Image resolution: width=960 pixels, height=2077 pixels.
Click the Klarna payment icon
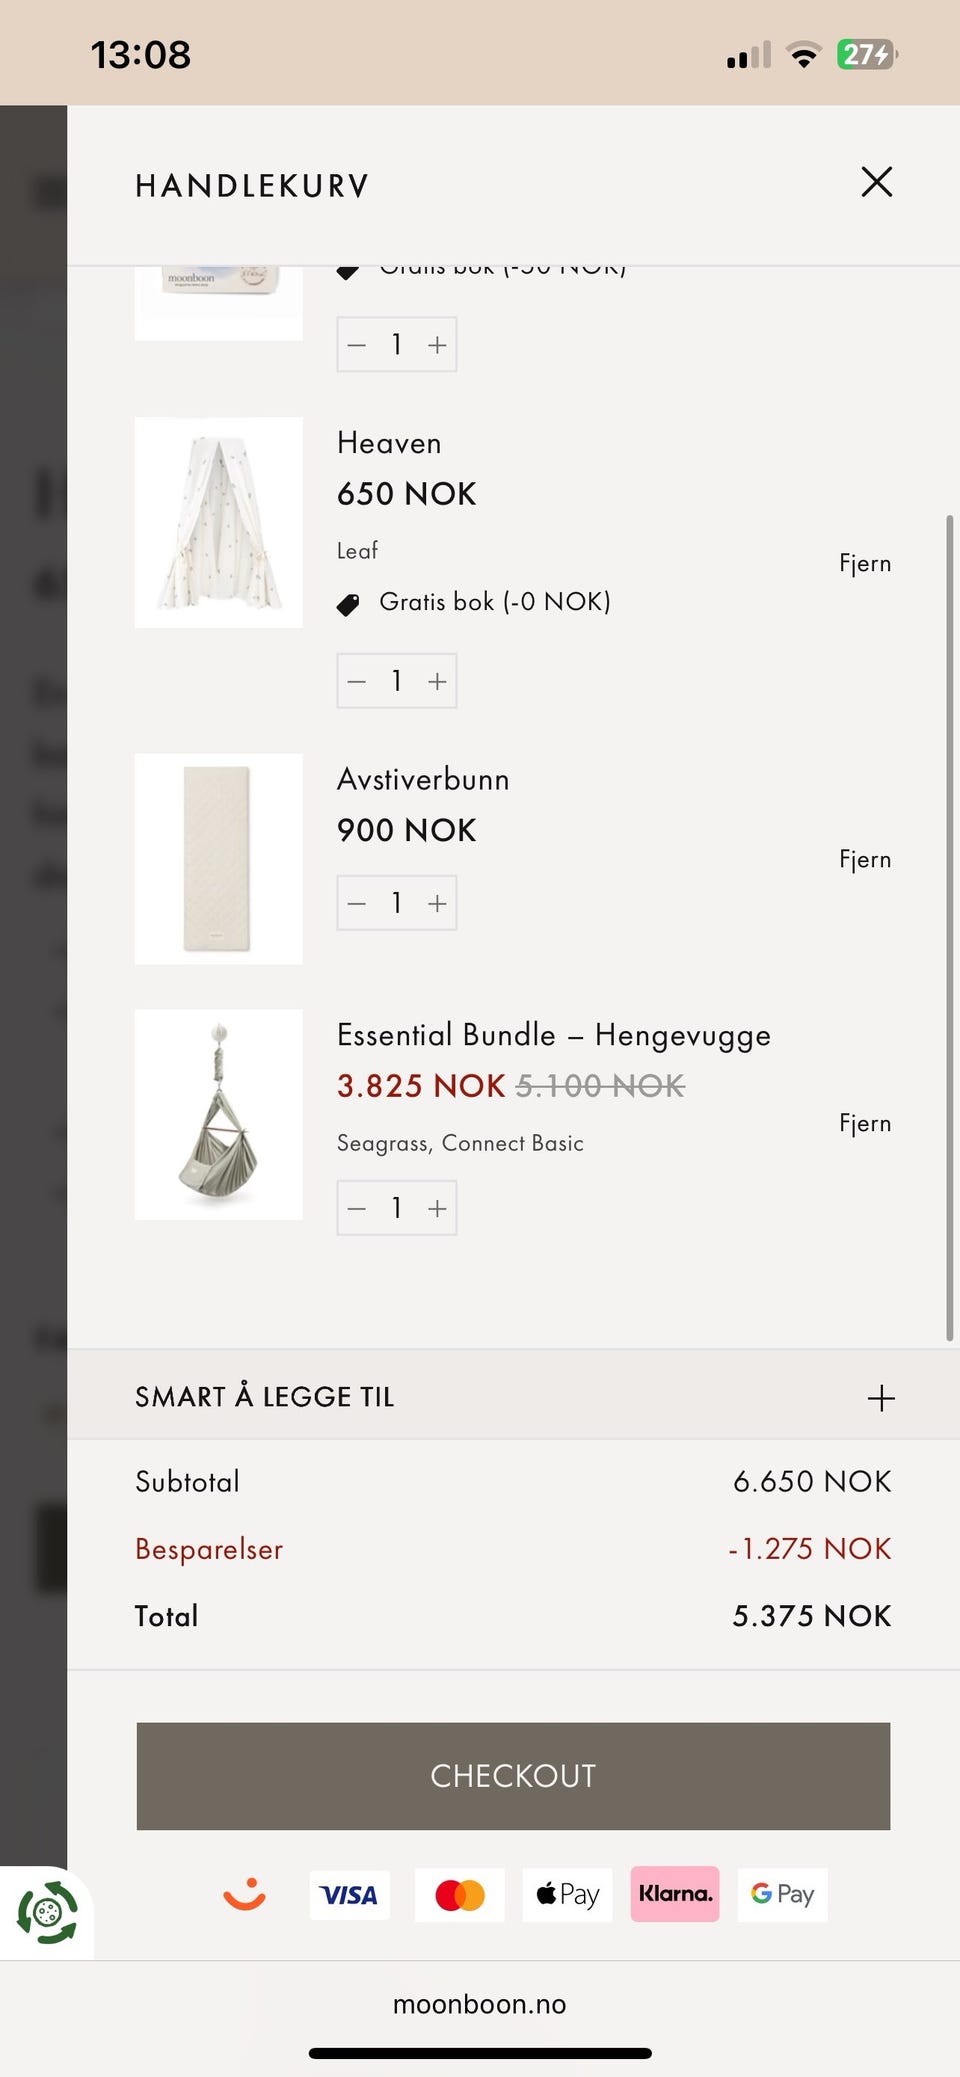(674, 1894)
